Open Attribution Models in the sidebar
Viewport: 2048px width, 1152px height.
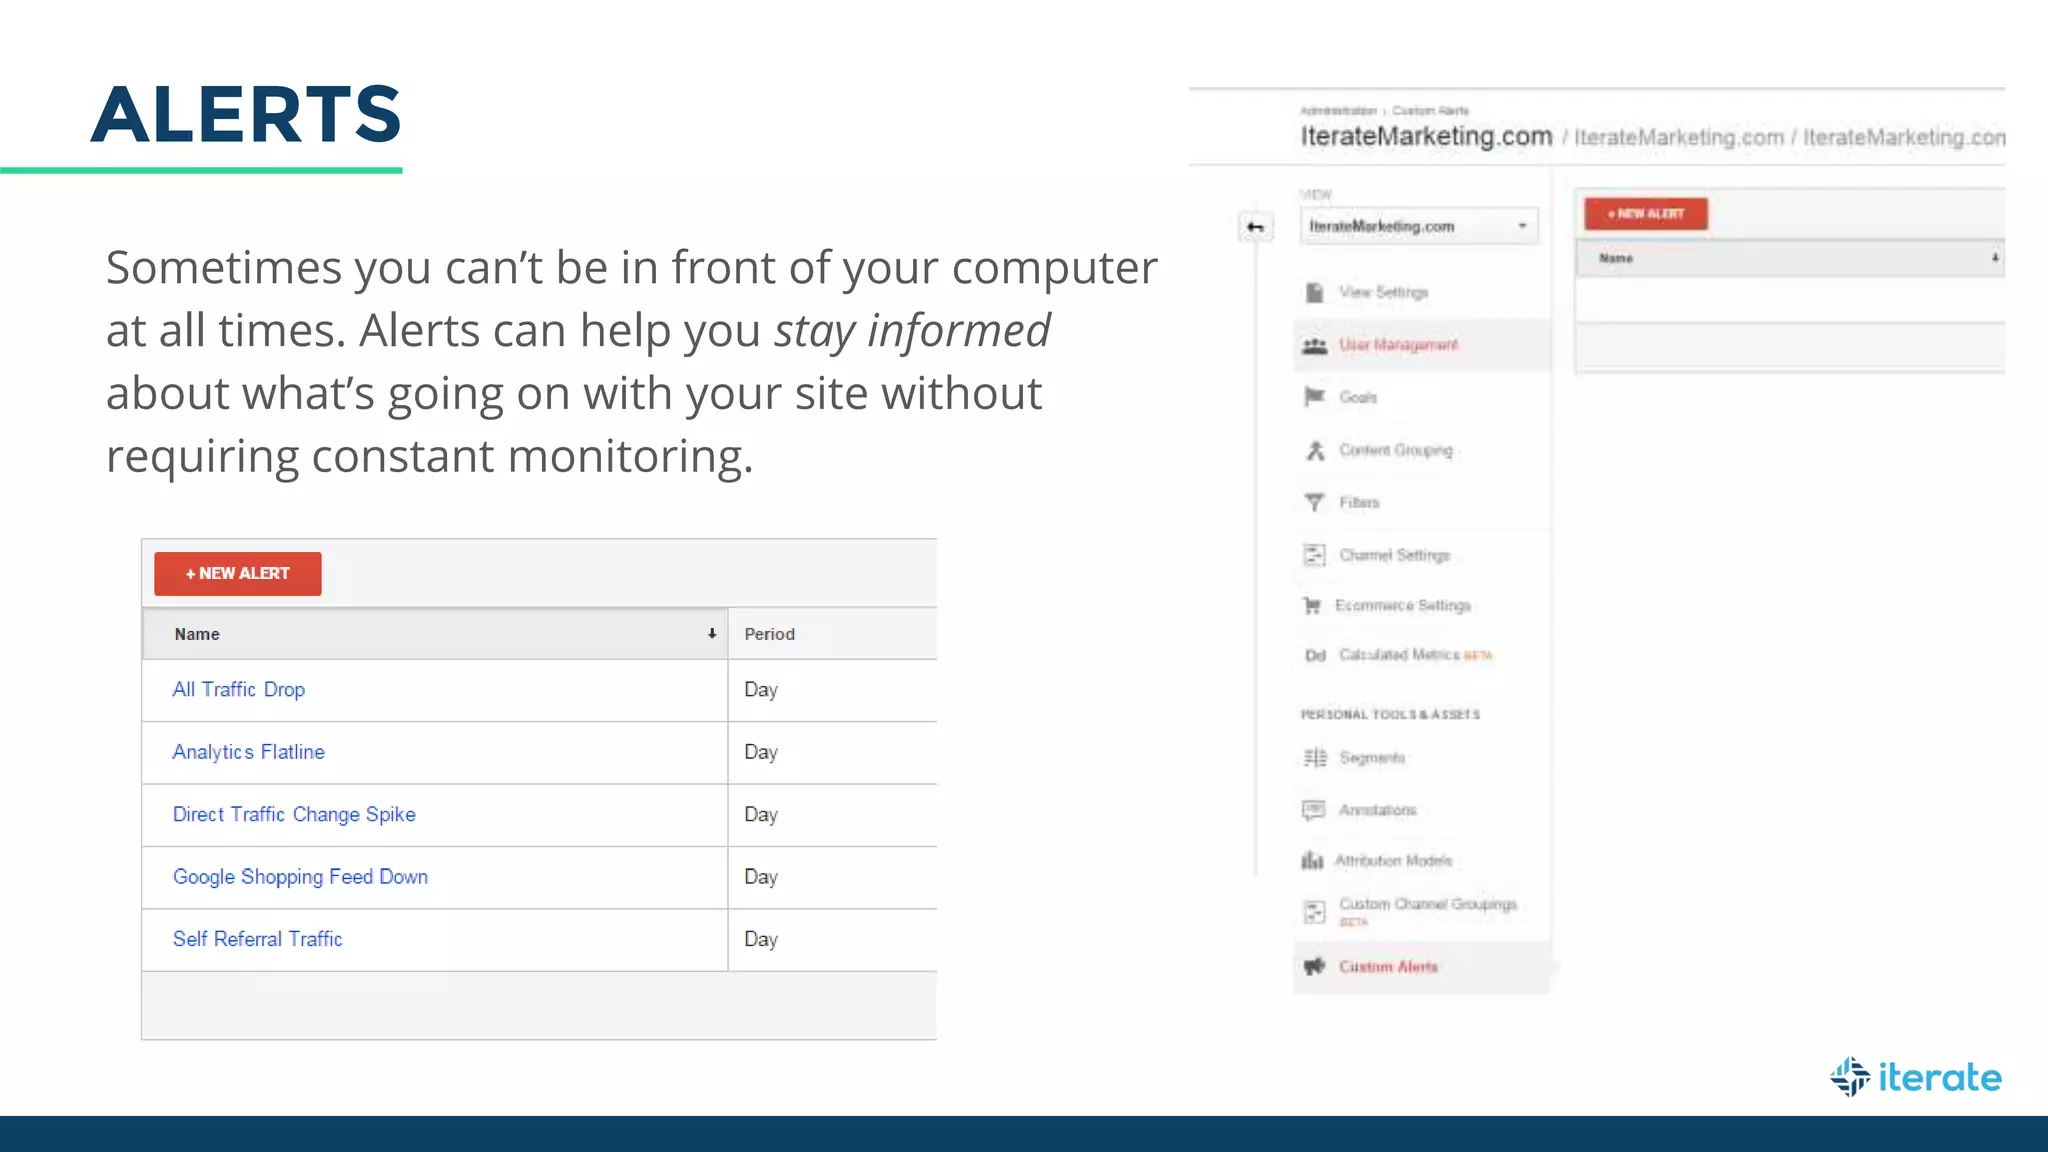1393,860
